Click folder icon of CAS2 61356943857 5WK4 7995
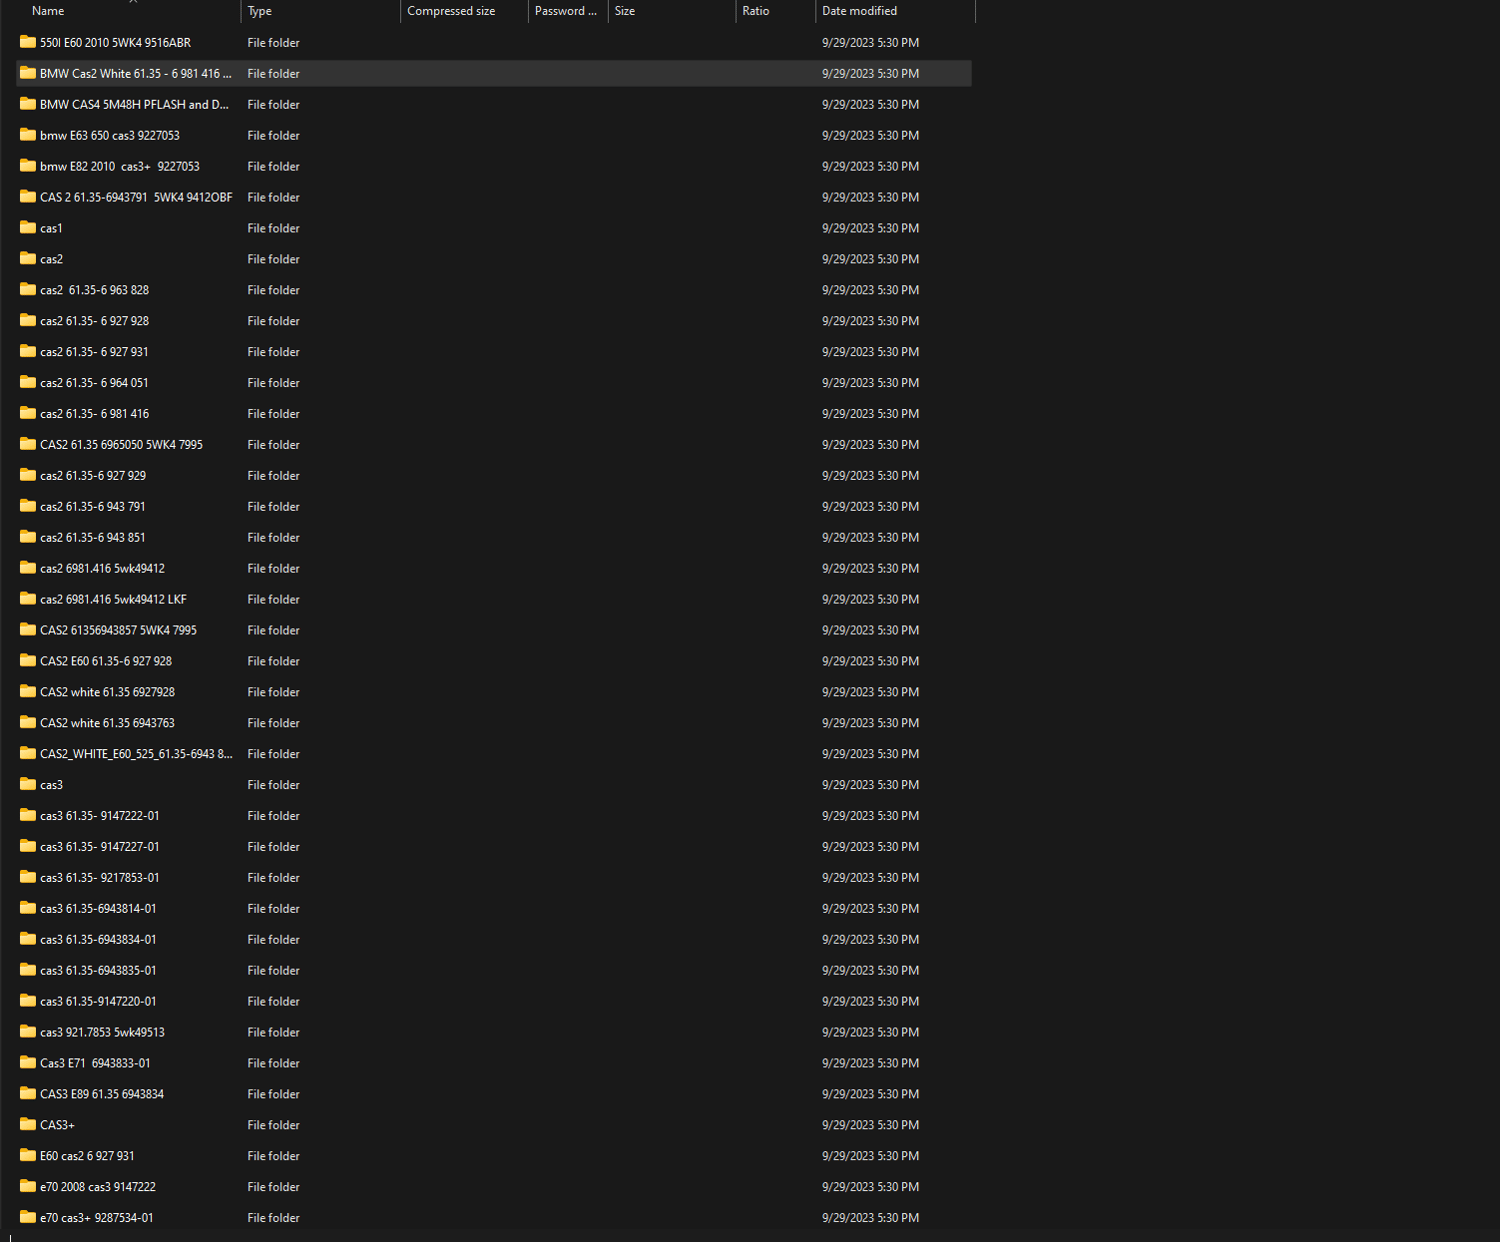The width and height of the screenshot is (1500, 1242). (28, 630)
